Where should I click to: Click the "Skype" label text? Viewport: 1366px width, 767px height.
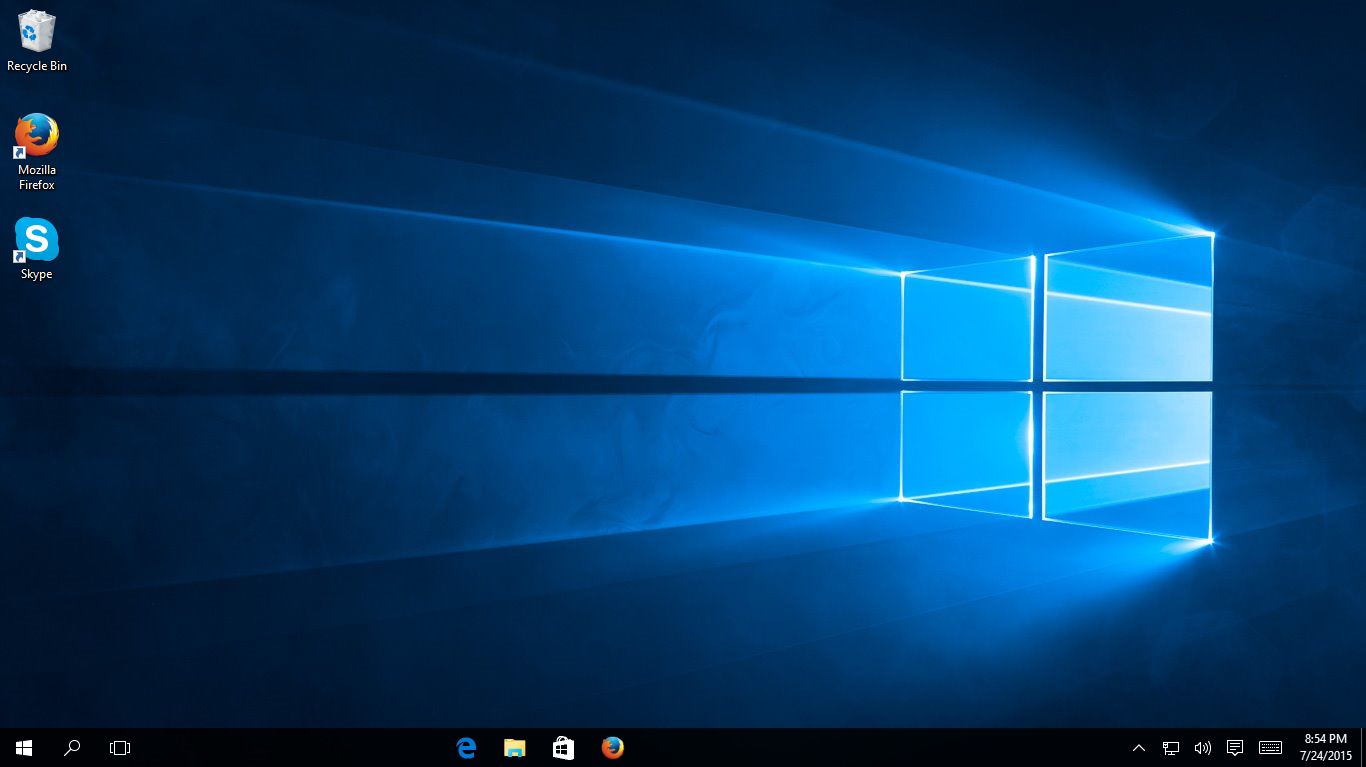pyautogui.click(x=37, y=274)
